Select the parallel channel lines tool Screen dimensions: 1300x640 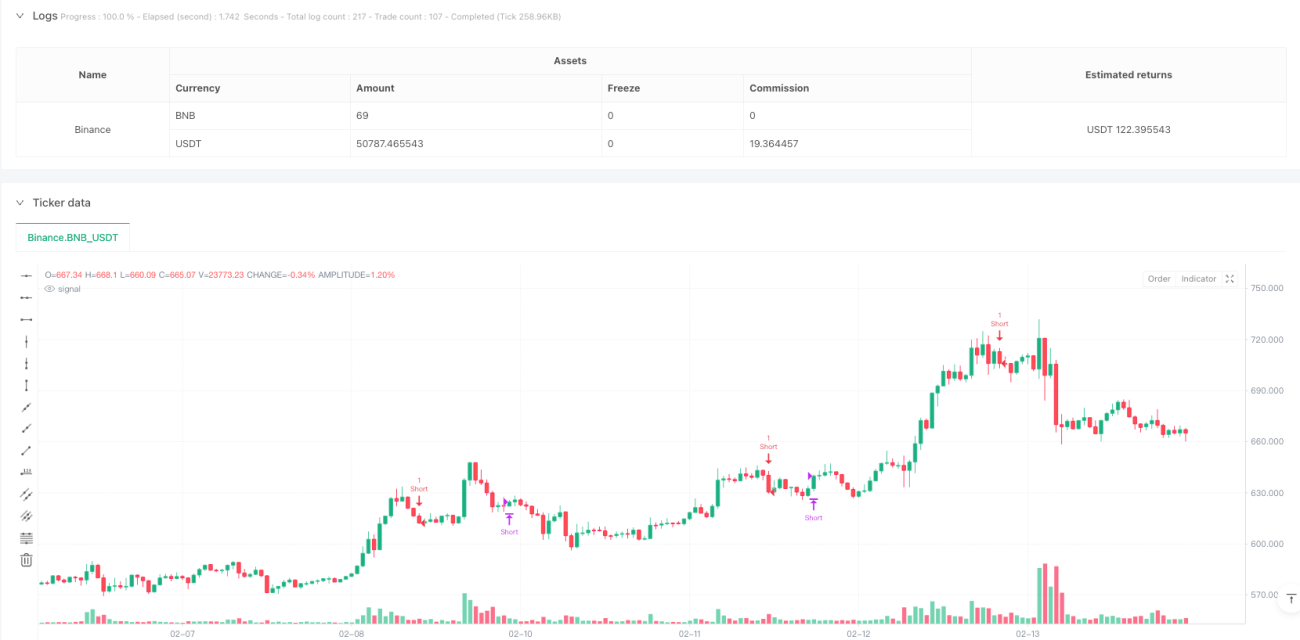[x=27, y=494]
